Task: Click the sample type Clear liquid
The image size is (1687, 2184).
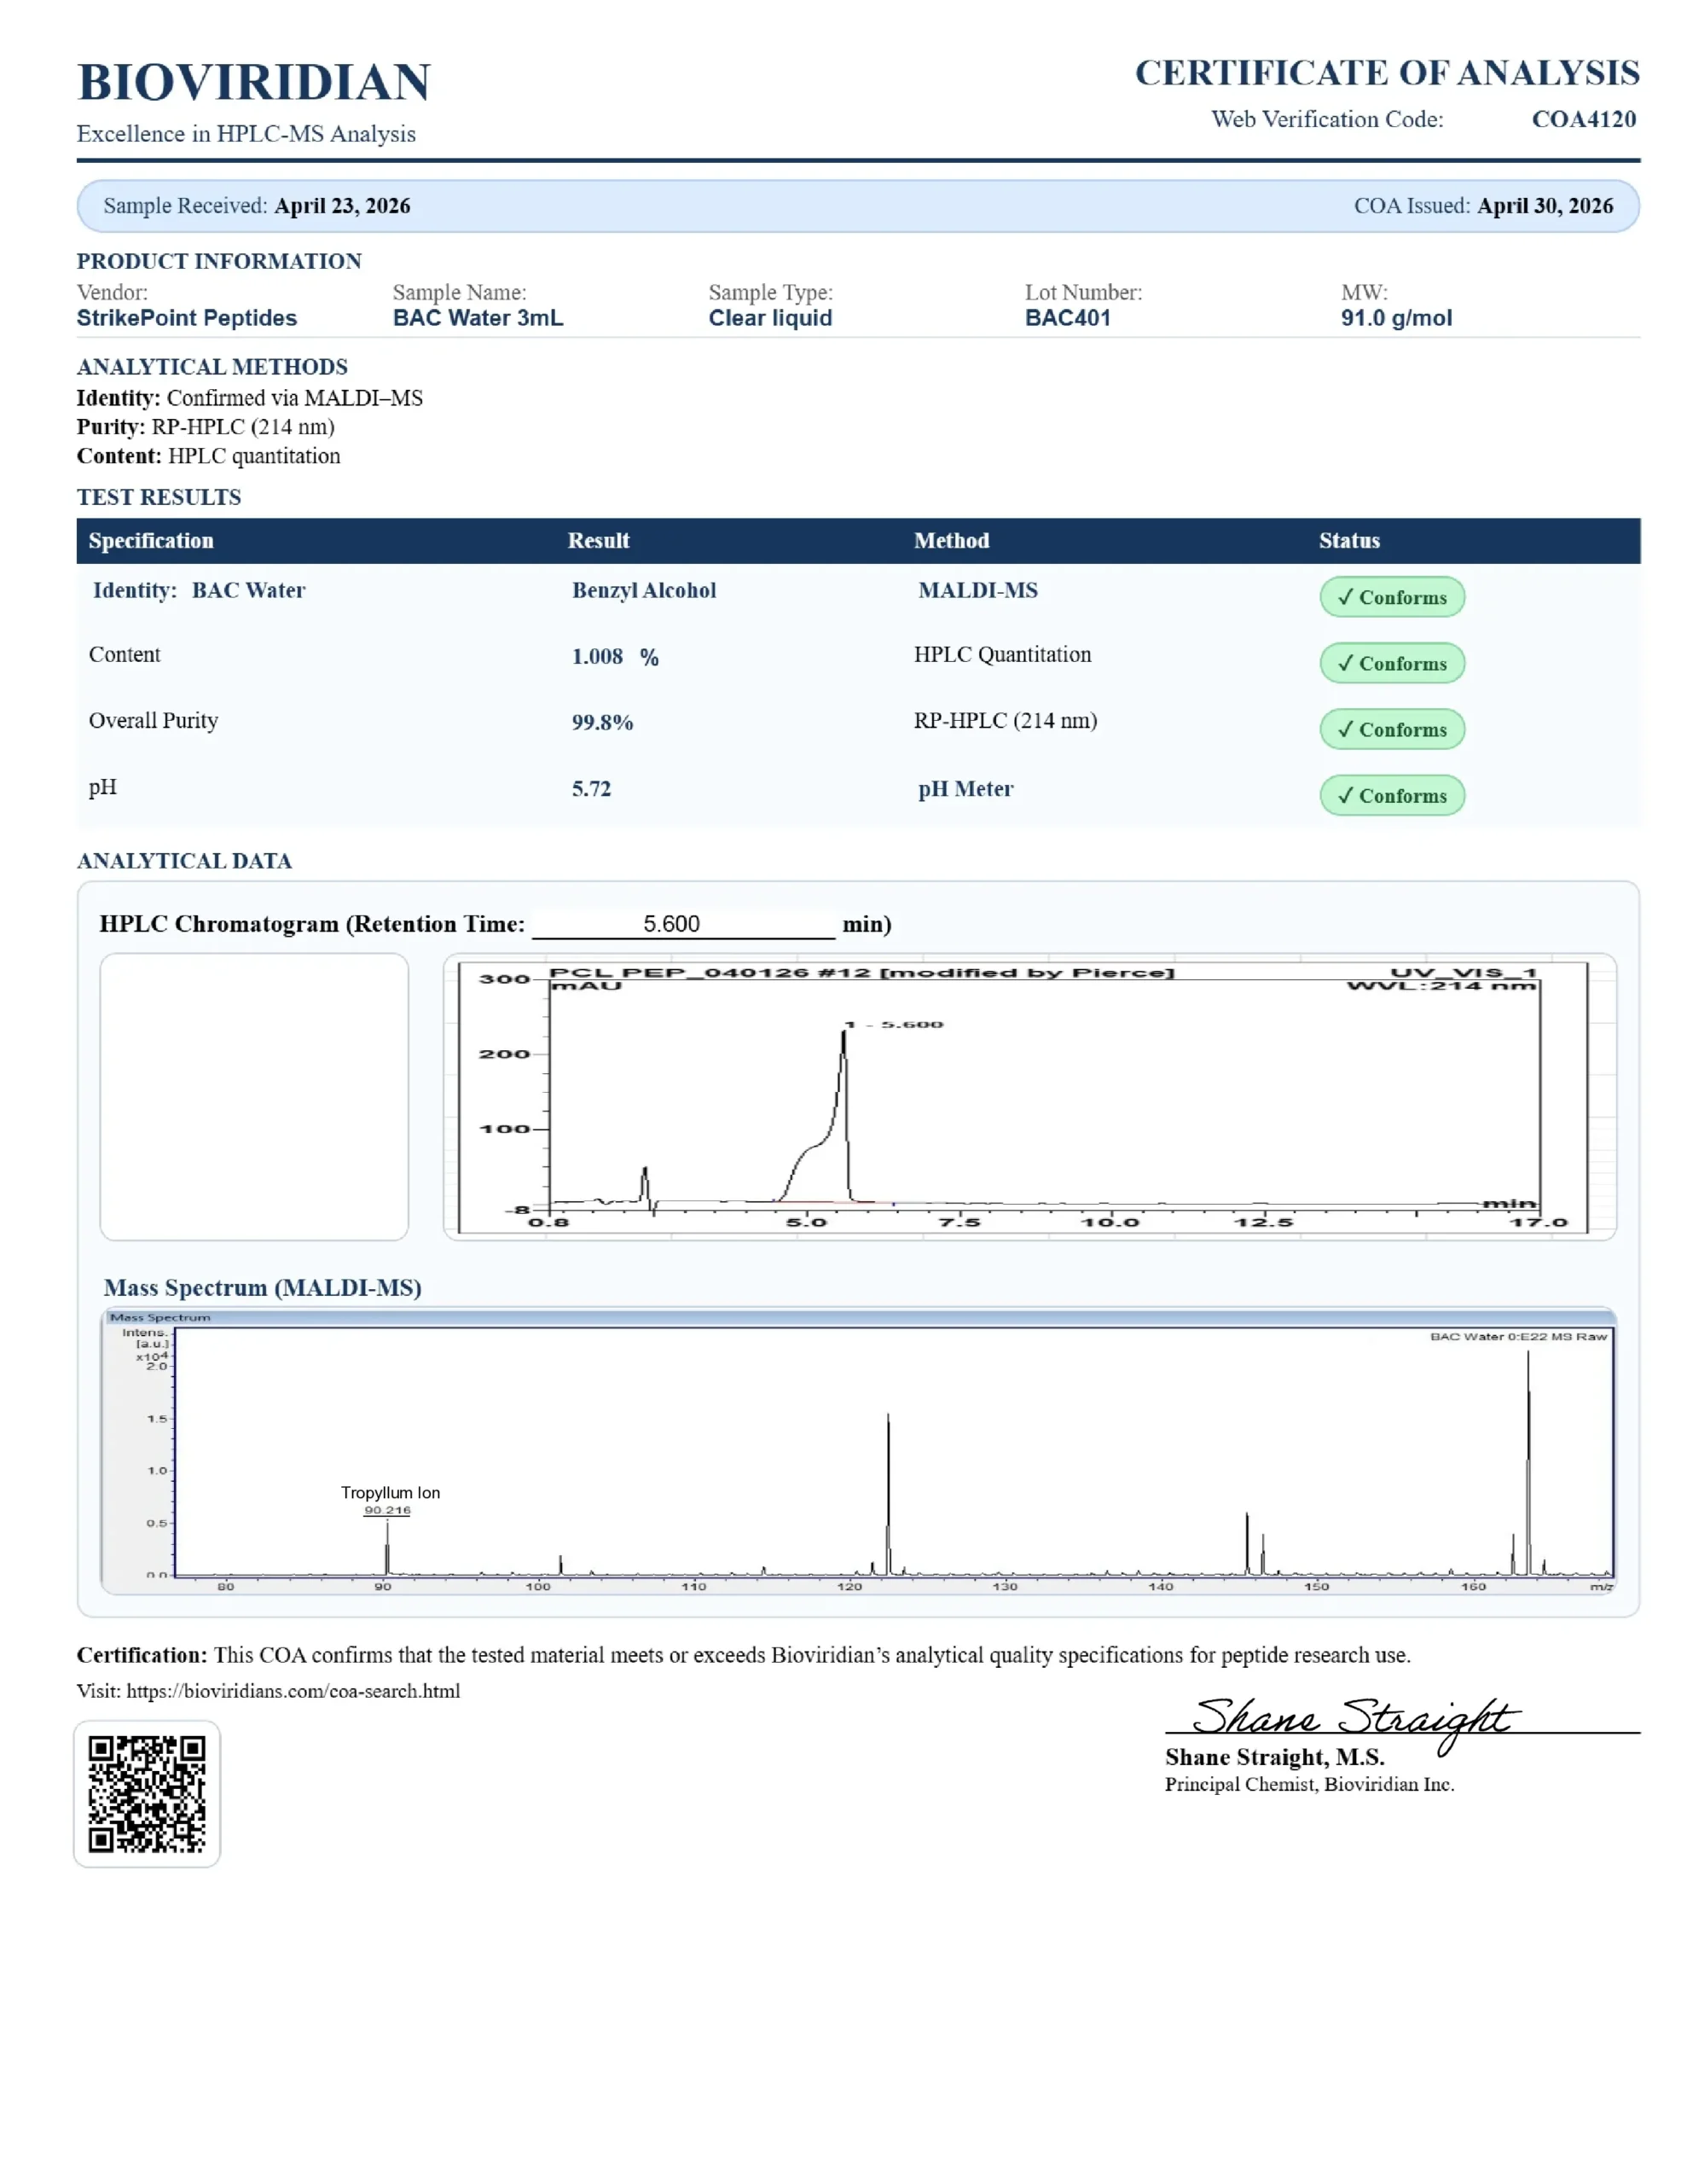Action: point(770,318)
